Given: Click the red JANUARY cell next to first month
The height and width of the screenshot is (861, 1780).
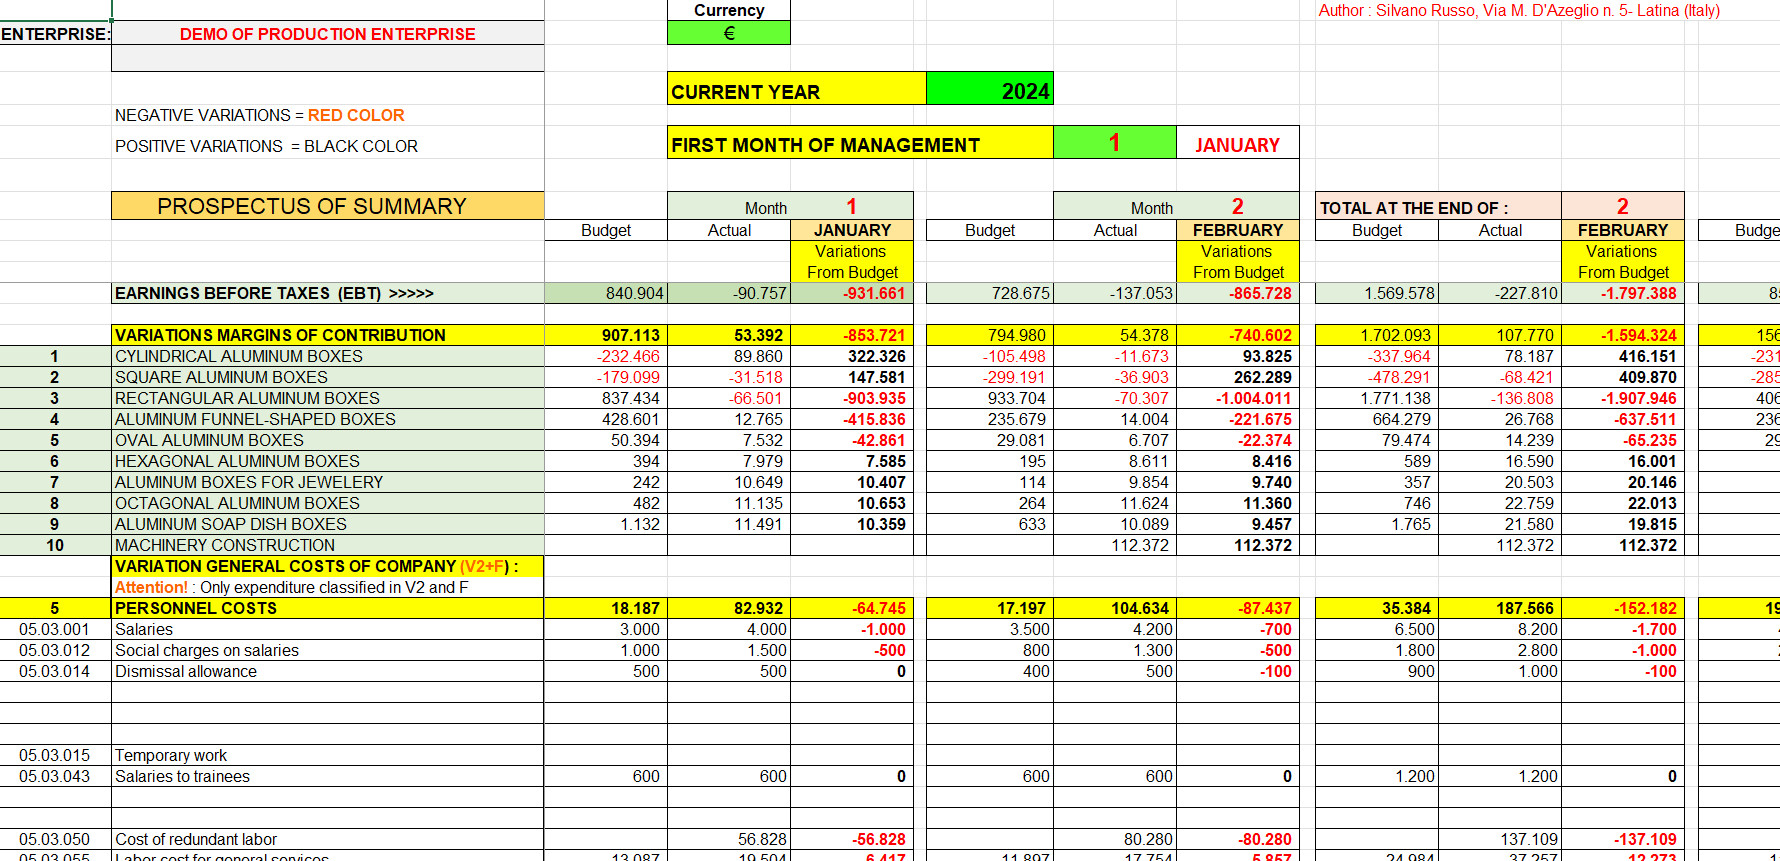Looking at the screenshot, I should point(1237,143).
